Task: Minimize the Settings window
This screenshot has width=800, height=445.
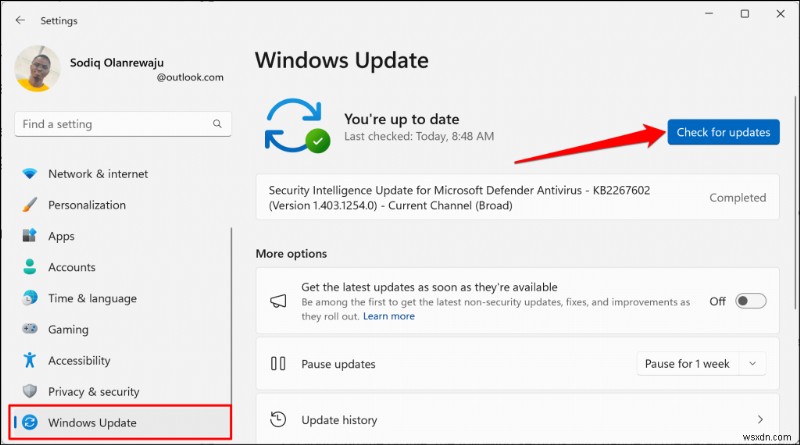Action: 709,14
